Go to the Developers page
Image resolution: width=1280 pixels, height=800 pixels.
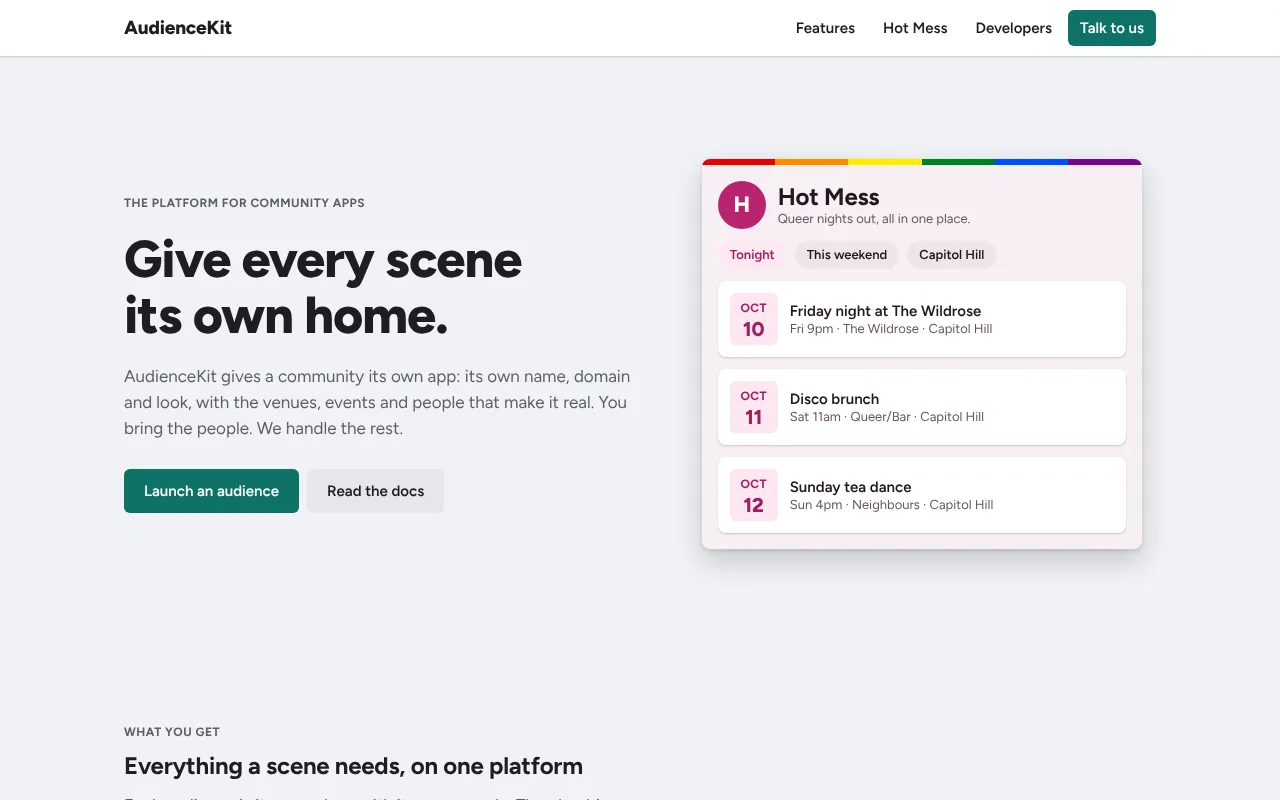(x=1013, y=28)
